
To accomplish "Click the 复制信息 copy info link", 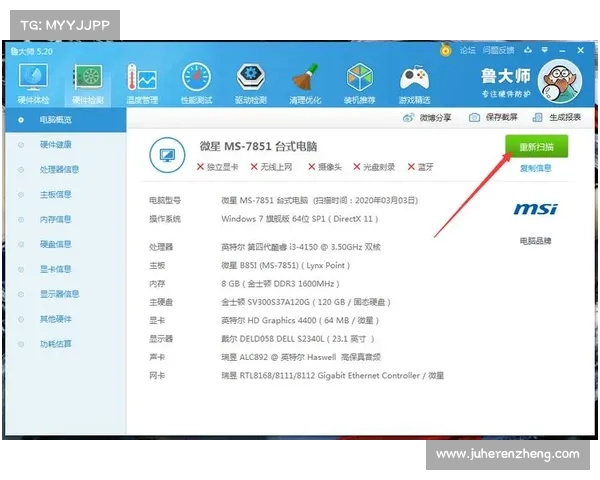I will 535,168.
